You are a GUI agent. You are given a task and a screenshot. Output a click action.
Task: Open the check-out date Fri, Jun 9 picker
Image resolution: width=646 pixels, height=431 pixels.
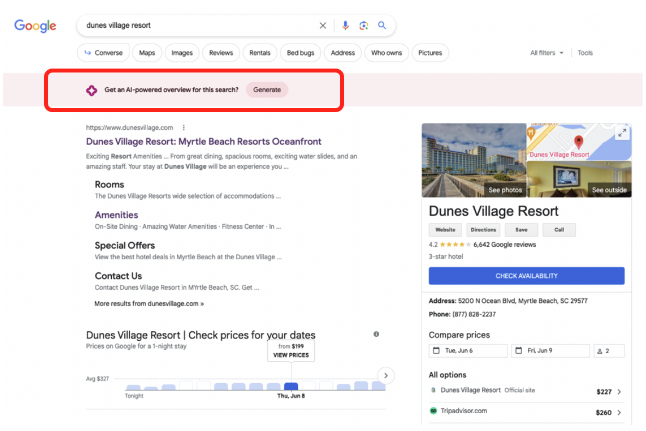click(x=550, y=351)
